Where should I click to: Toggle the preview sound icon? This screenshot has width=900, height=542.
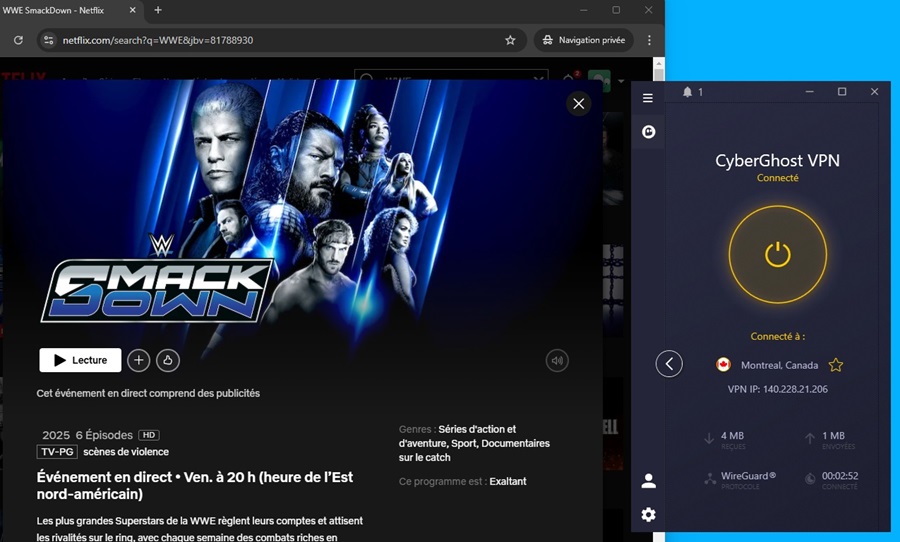tap(557, 361)
